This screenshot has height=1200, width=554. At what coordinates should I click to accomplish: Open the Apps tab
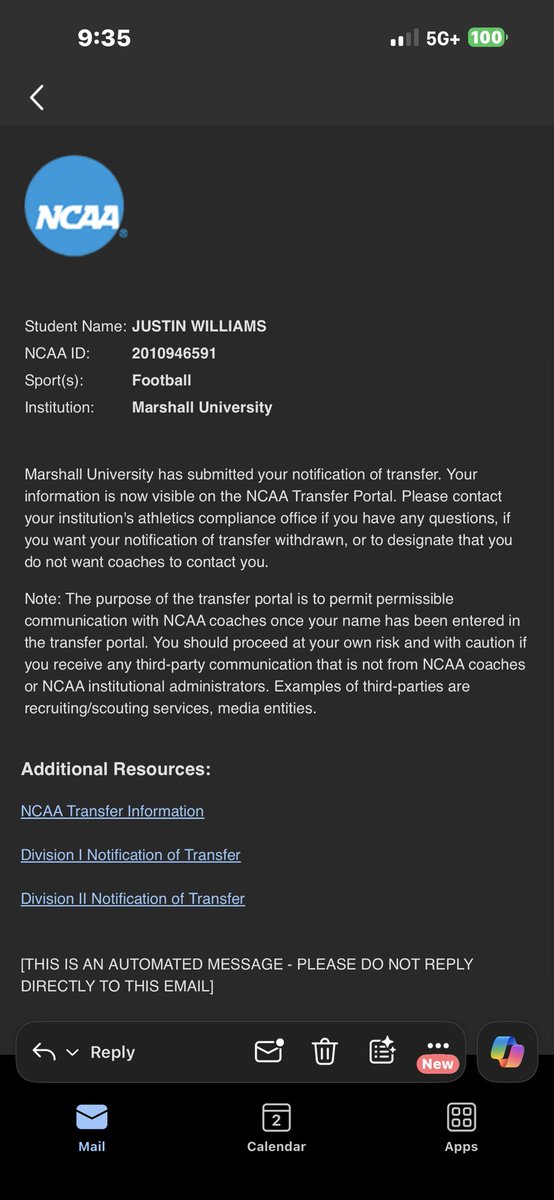pyautogui.click(x=461, y=1127)
